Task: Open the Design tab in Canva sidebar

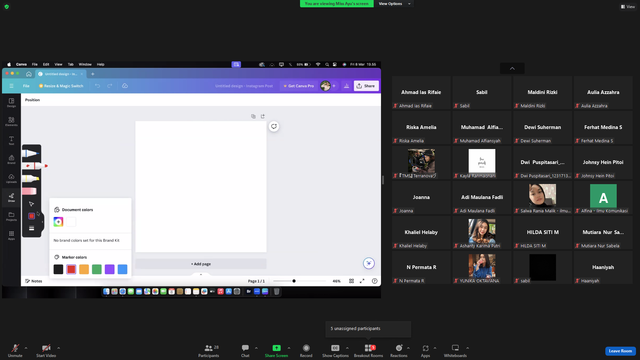Action: tap(11, 102)
